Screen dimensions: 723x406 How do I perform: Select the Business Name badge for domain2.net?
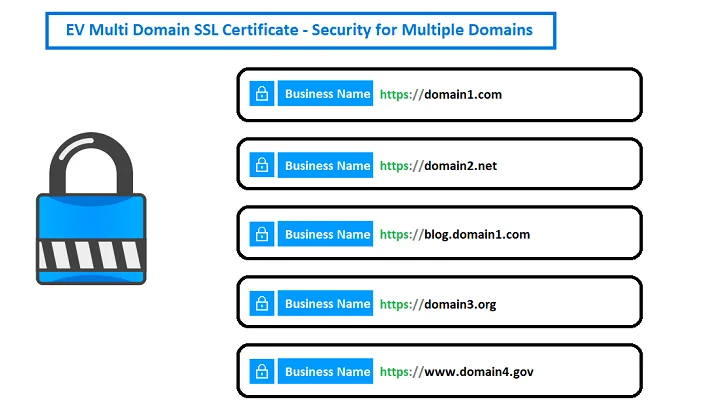(326, 166)
